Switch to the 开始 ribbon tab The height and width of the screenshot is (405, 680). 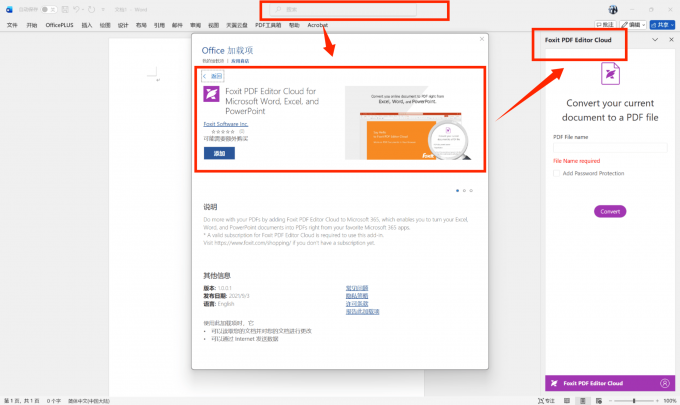pyautogui.click(x=32, y=25)
